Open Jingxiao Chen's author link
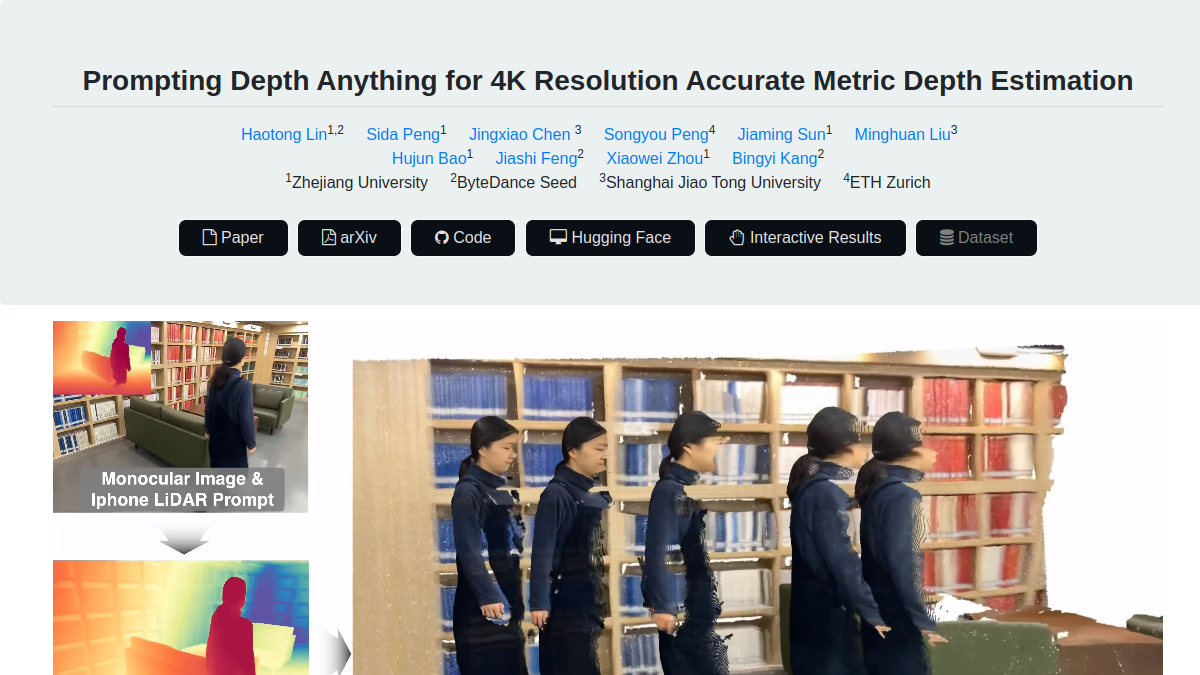This screenshot has width=1200, height=675. coord(520,134)
